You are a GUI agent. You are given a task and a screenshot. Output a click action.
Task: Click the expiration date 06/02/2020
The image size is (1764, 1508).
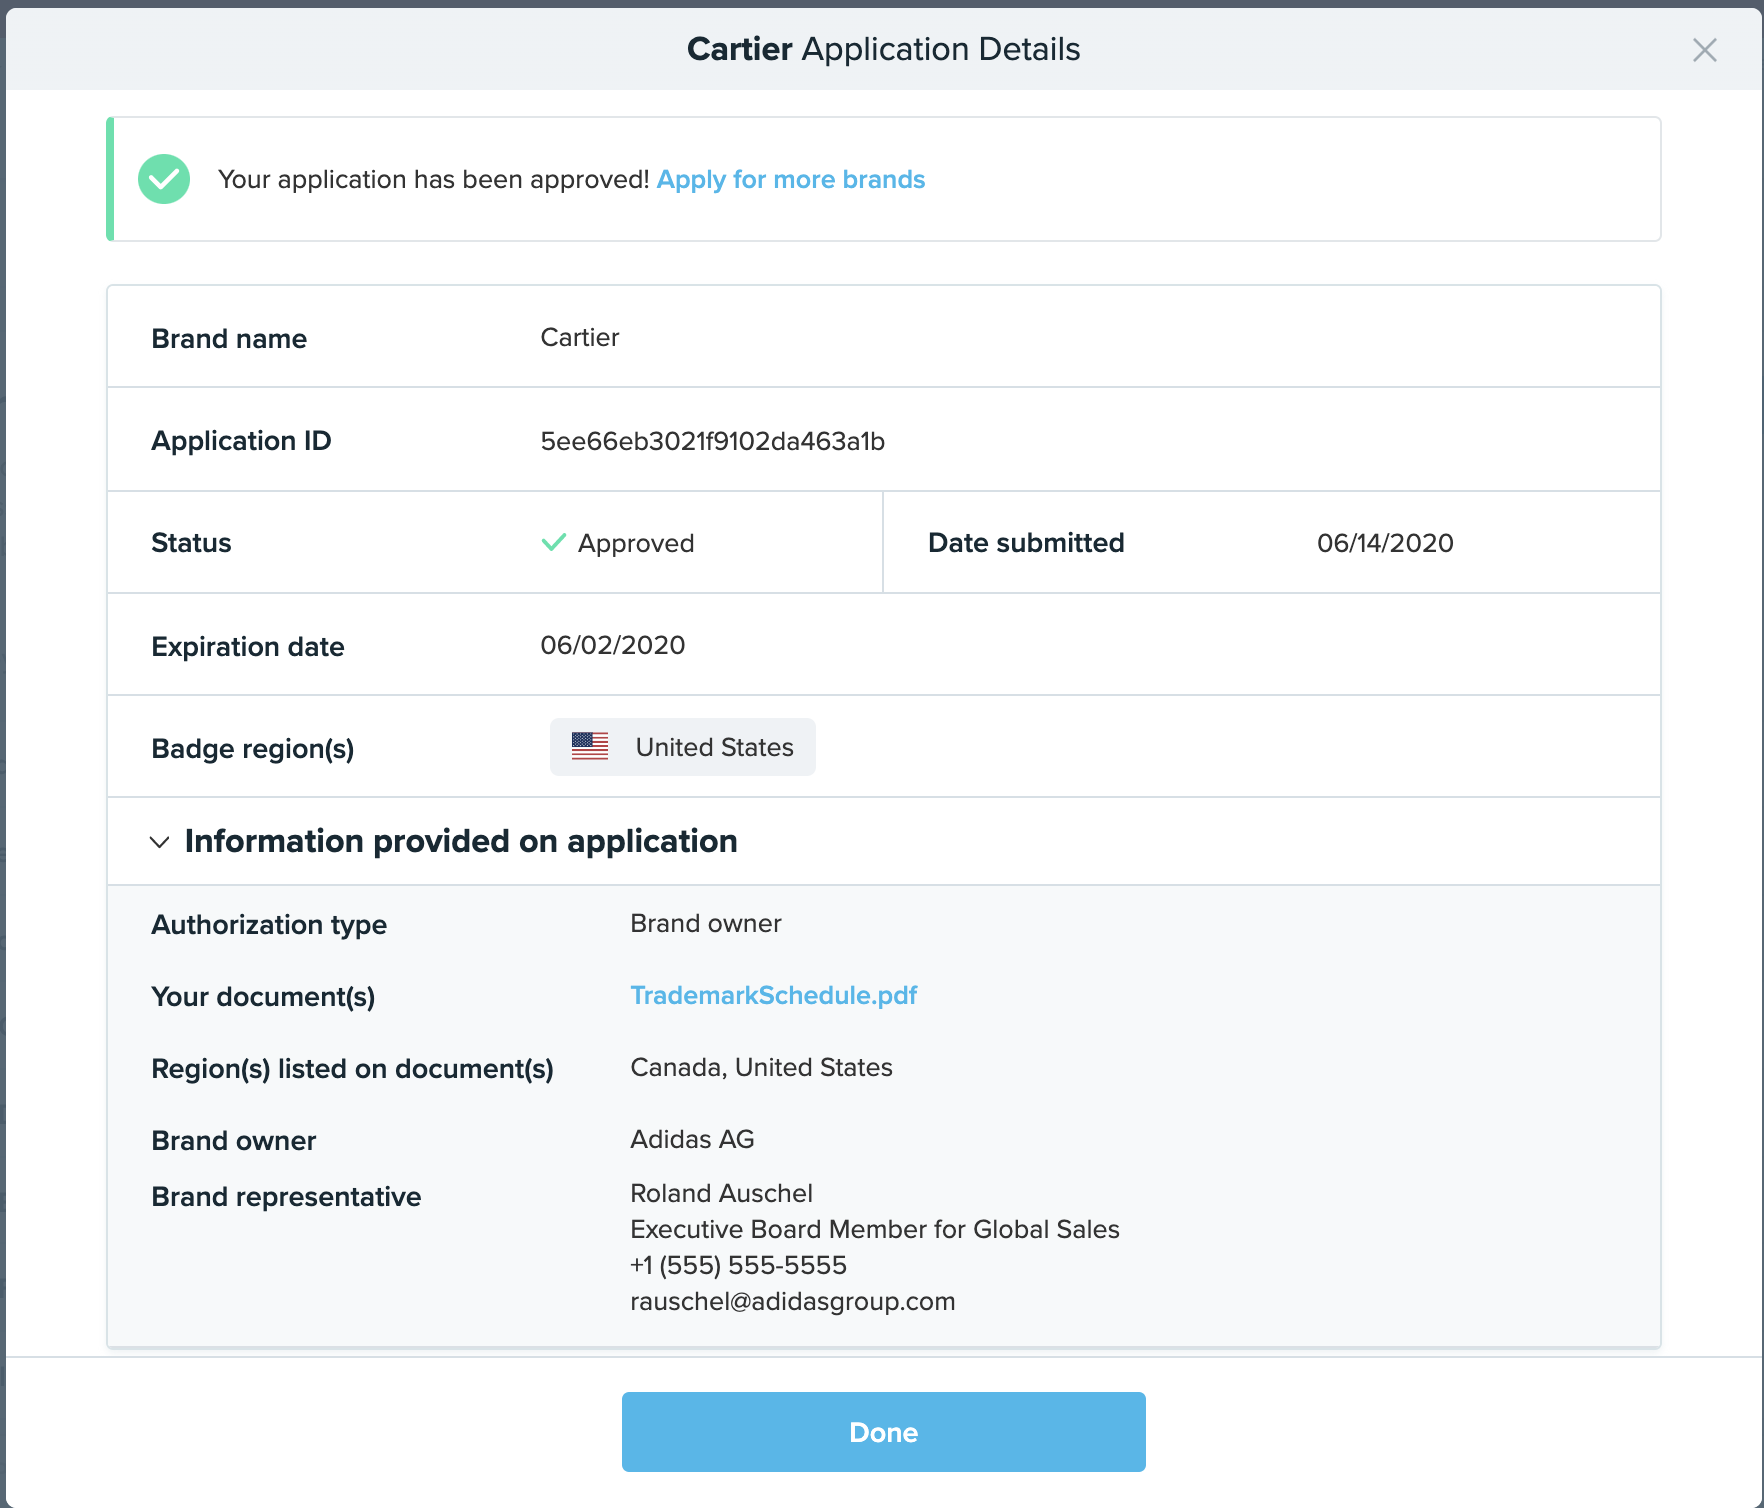point(612,645)
